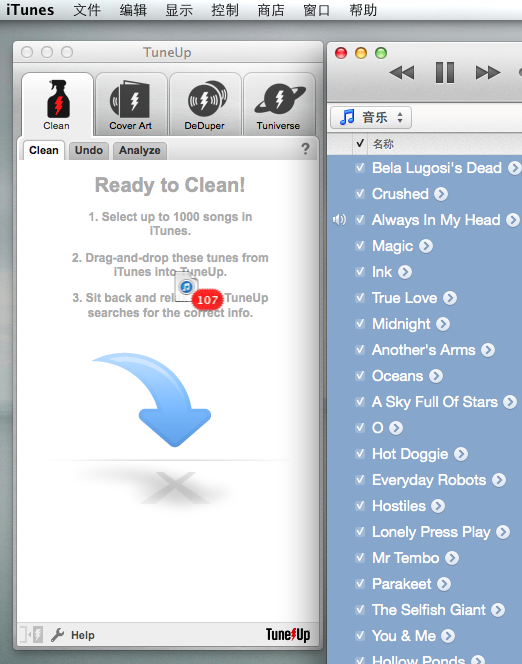Click arrow next to Midnight
522x664 pixels.
point(443,324)
